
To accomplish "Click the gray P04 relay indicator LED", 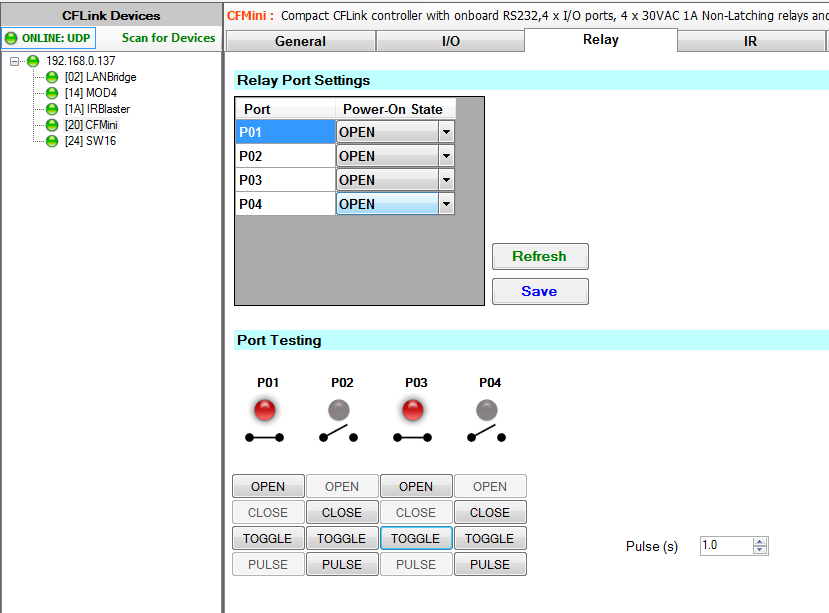I will coord(487,410).
